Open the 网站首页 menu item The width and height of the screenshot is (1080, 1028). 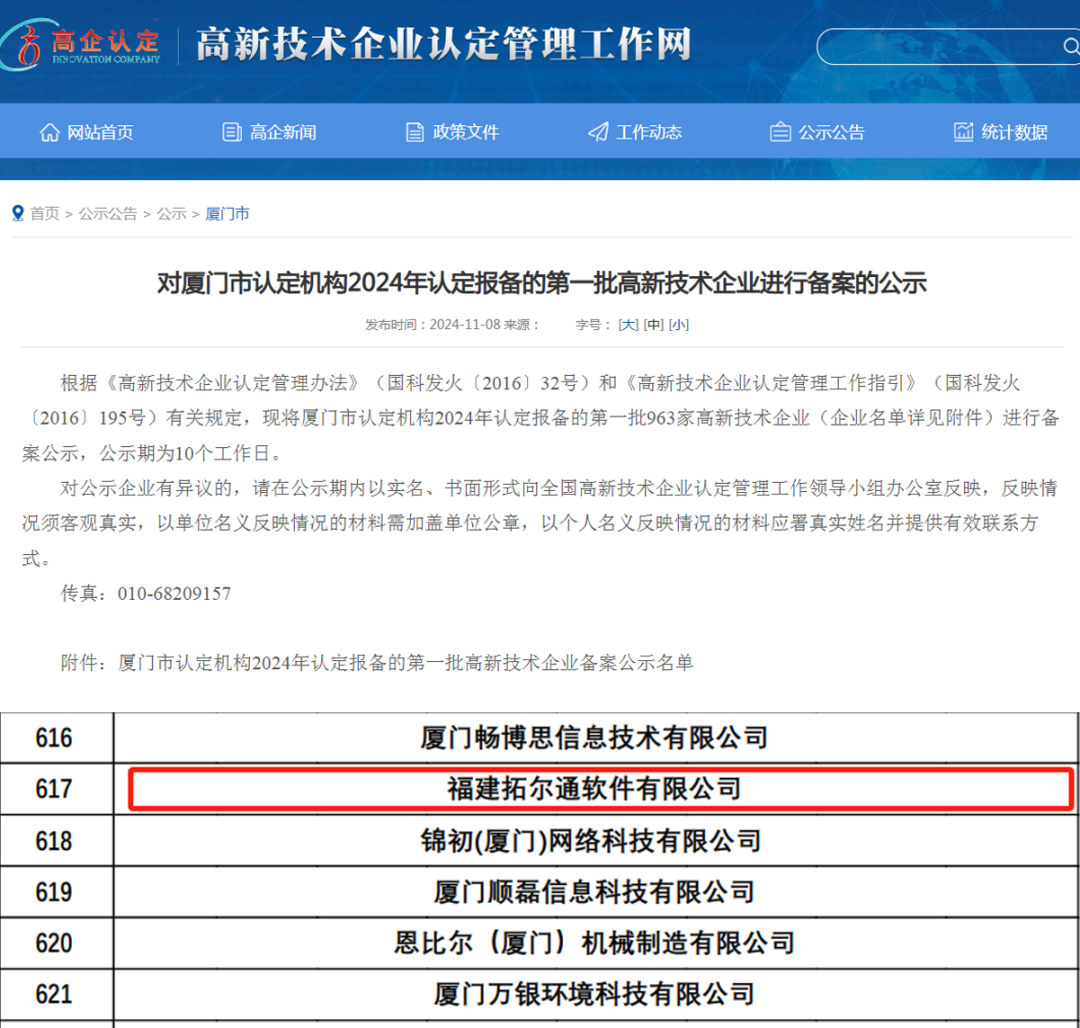tap(100, 132)
